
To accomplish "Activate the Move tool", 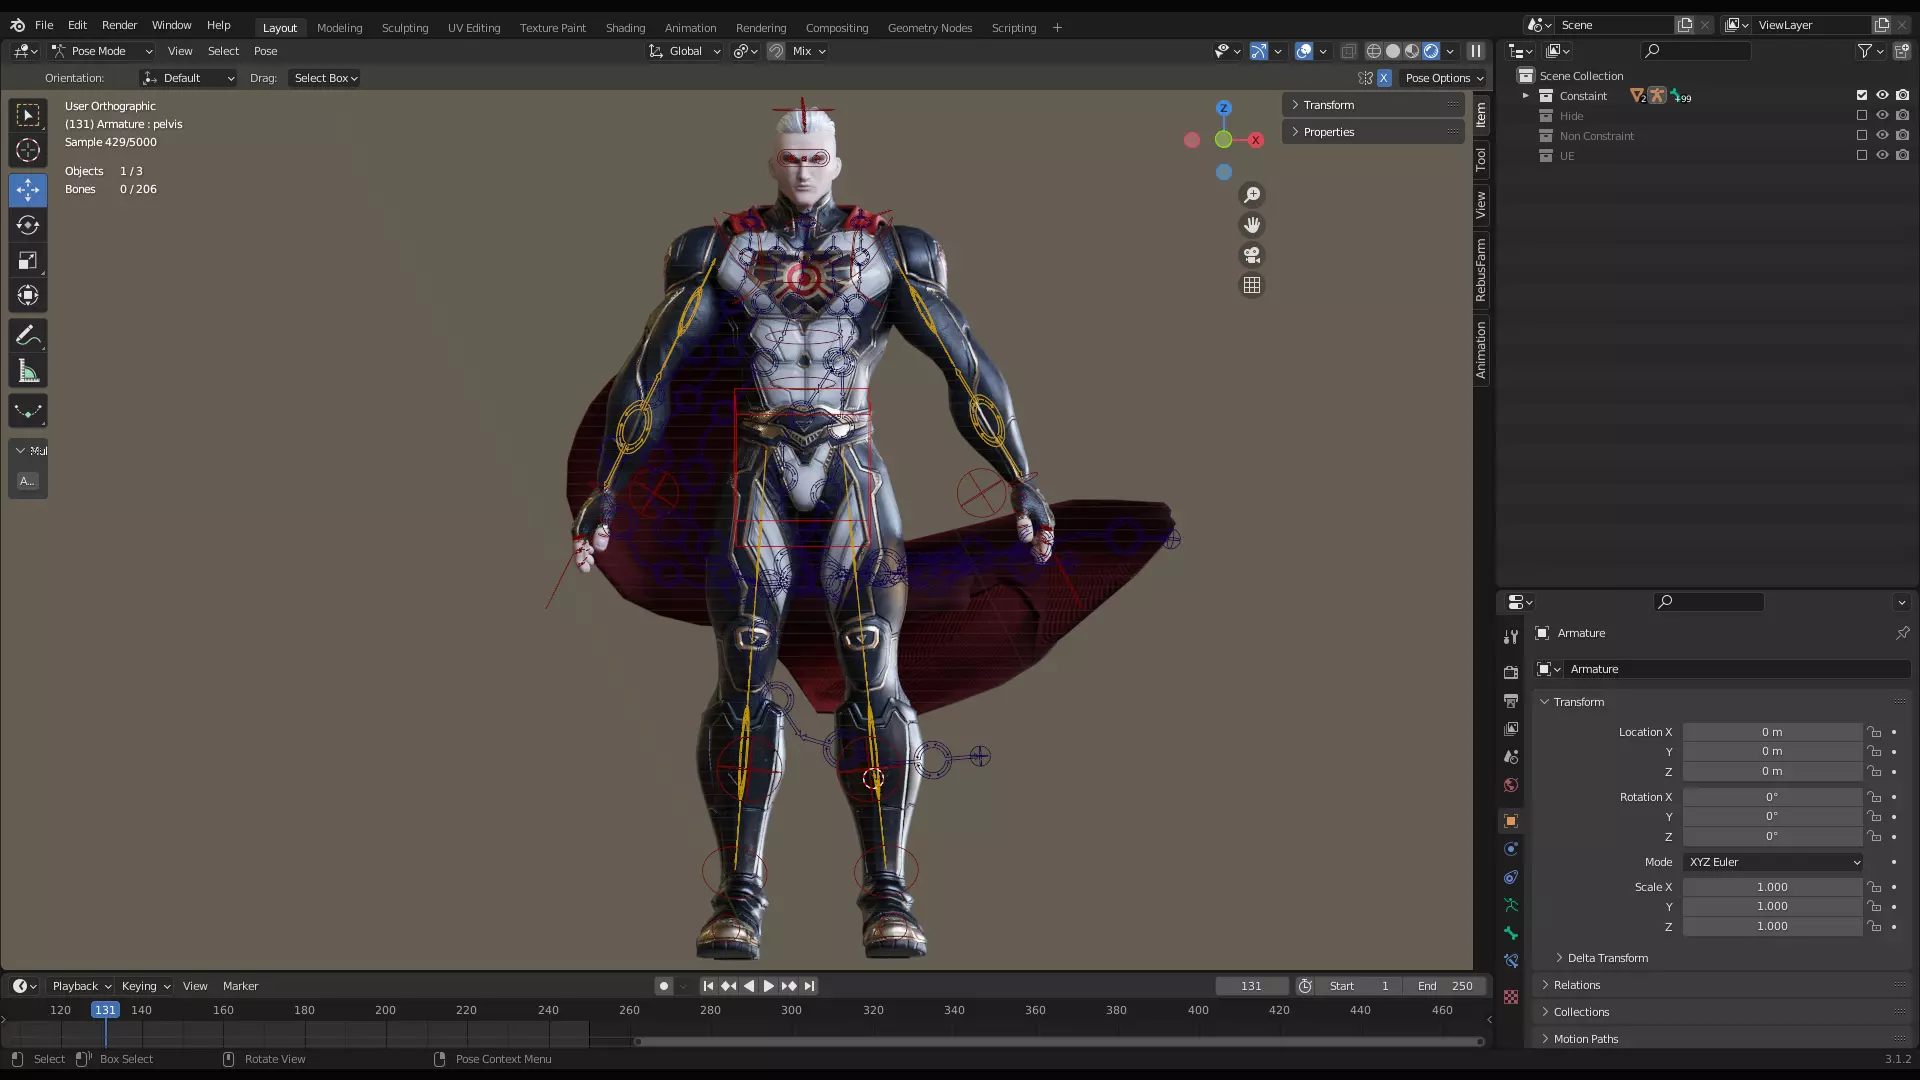I will 28,189.
